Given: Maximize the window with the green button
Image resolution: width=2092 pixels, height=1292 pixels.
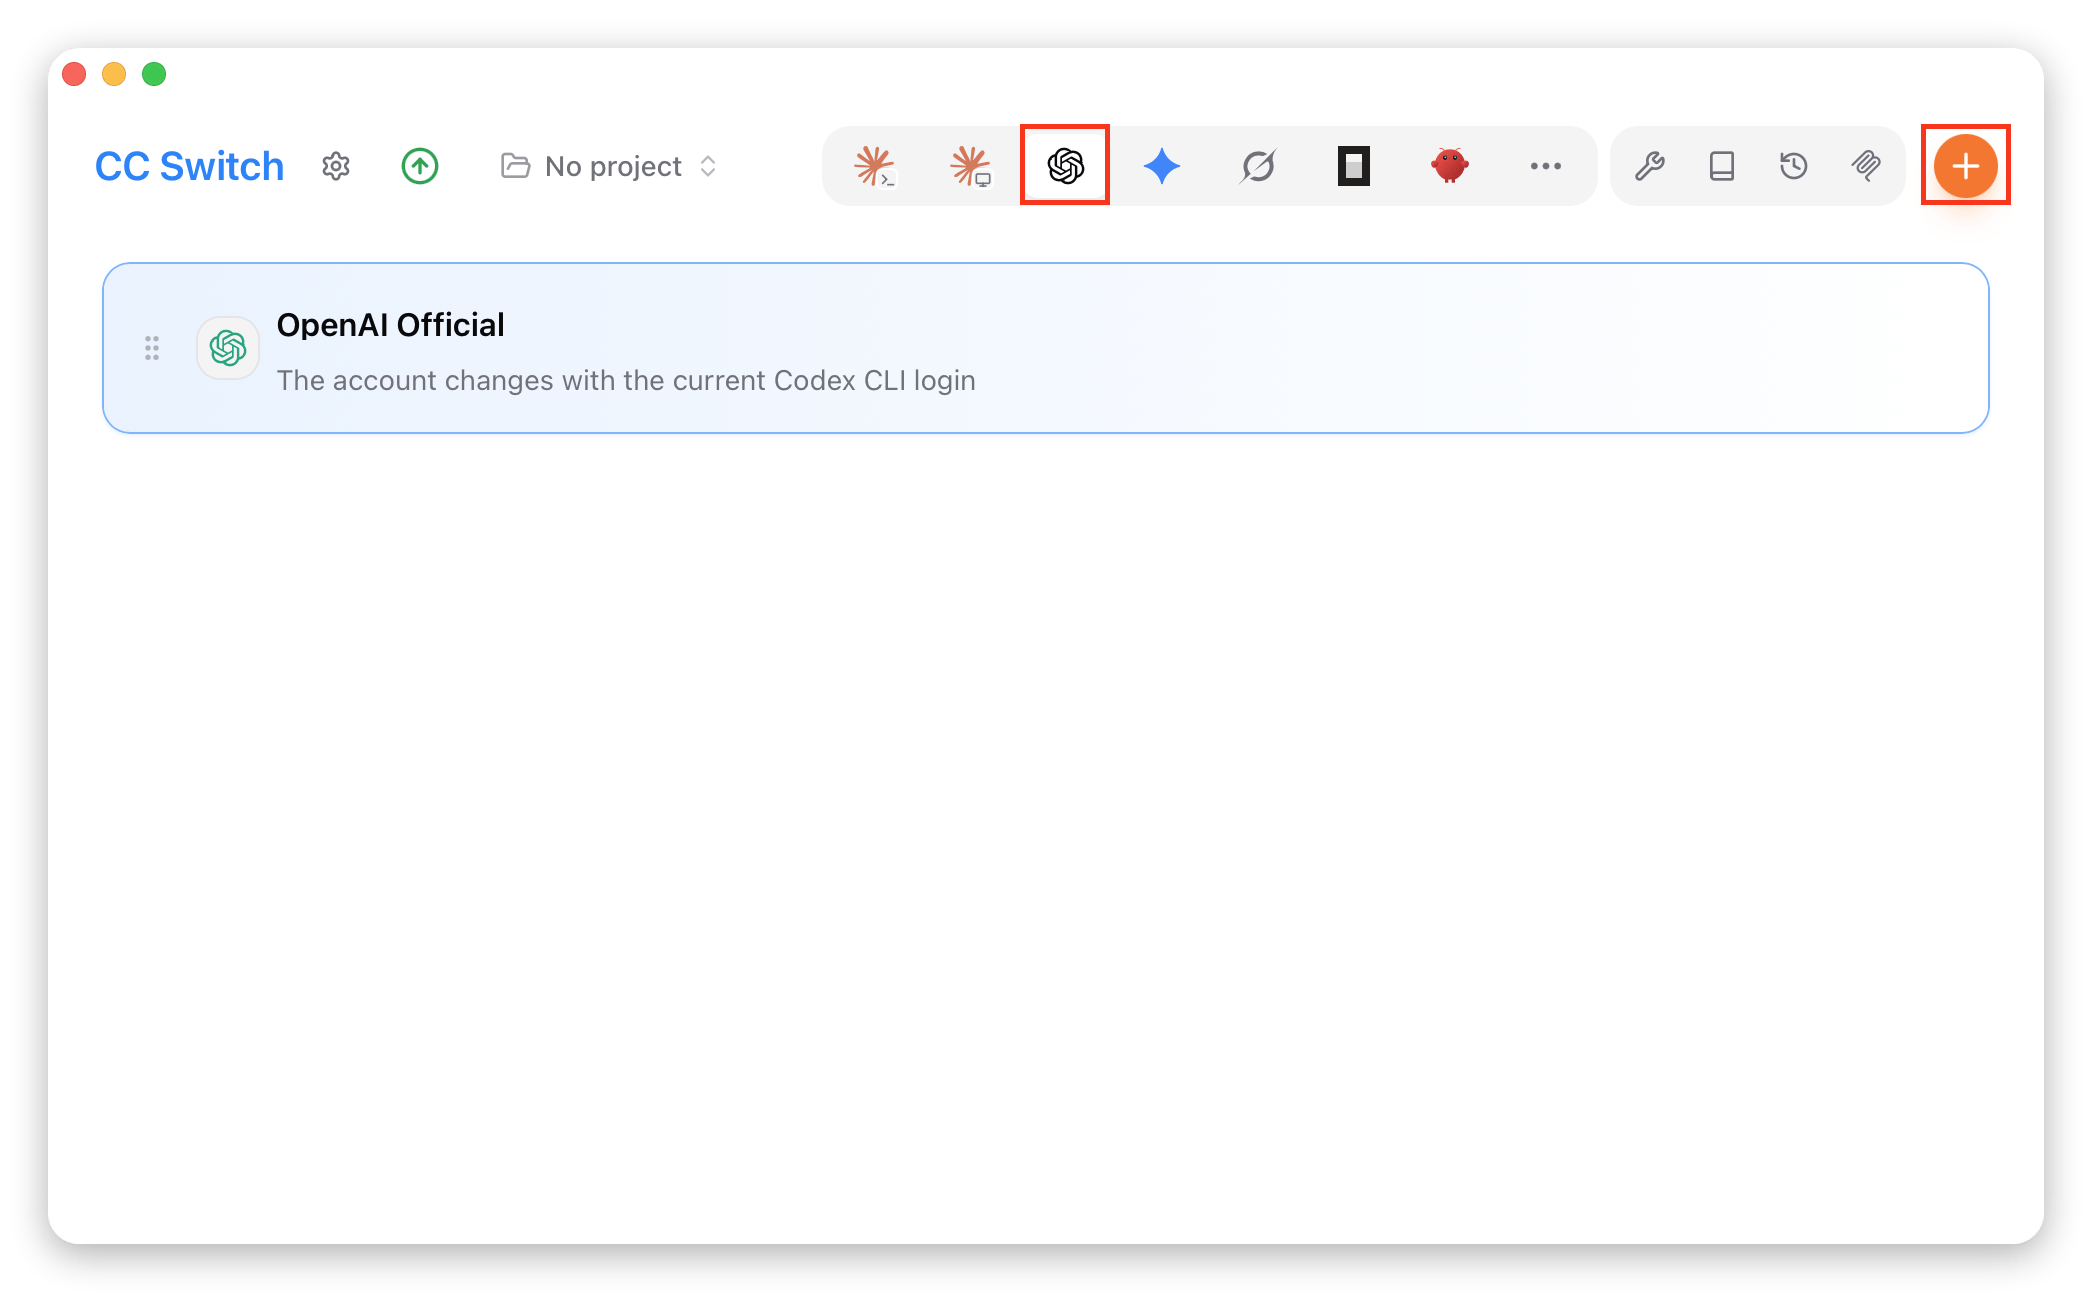Looking at the screenshot, I should (x=154, y=74).
